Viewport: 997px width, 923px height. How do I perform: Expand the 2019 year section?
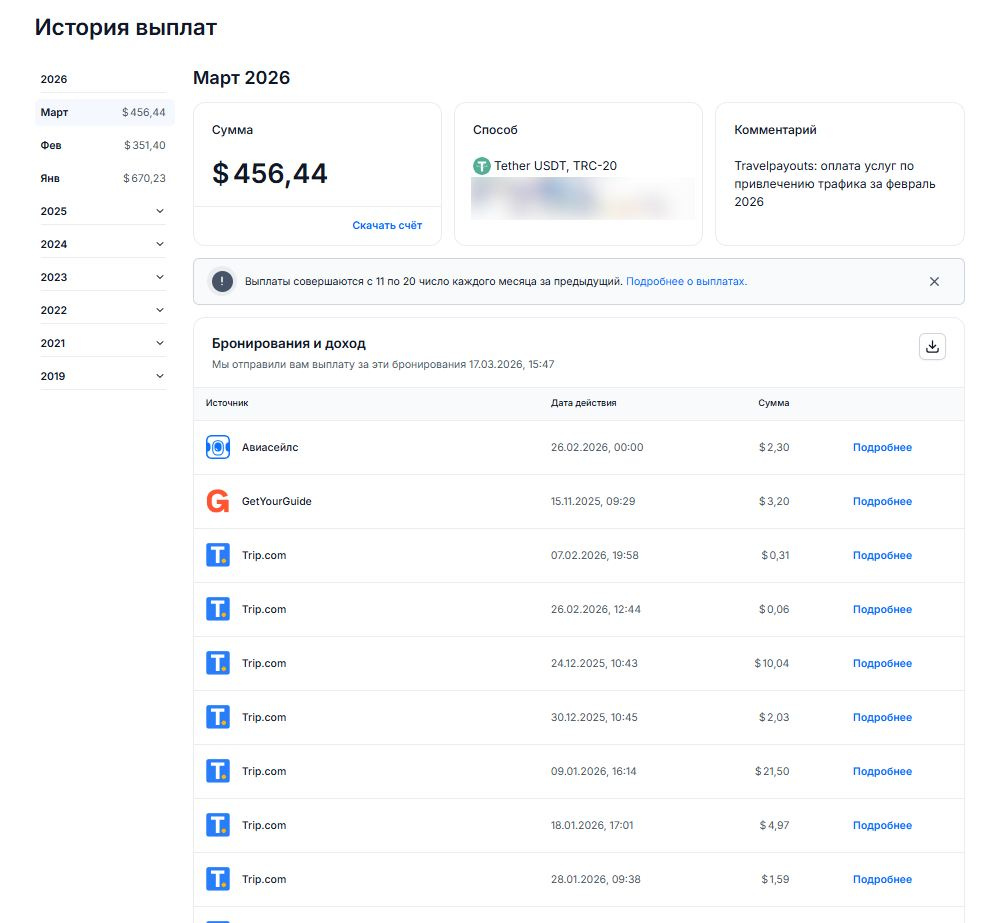[x=160, y=376]
